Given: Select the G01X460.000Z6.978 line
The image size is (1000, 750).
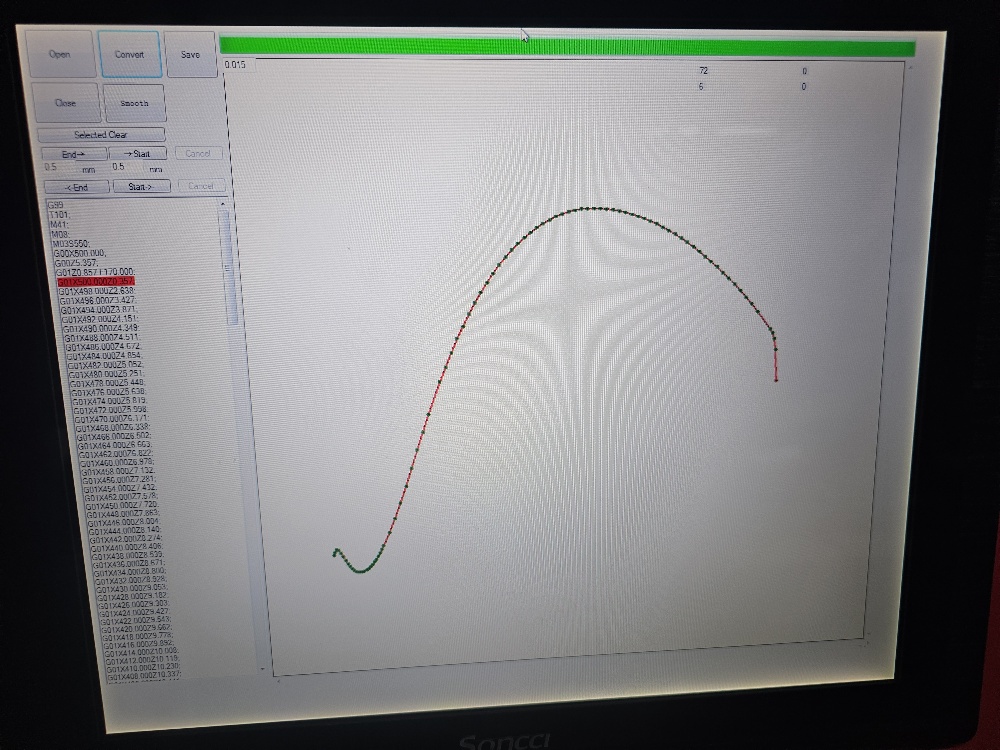Looking at the screenshot, I should 117,462.
